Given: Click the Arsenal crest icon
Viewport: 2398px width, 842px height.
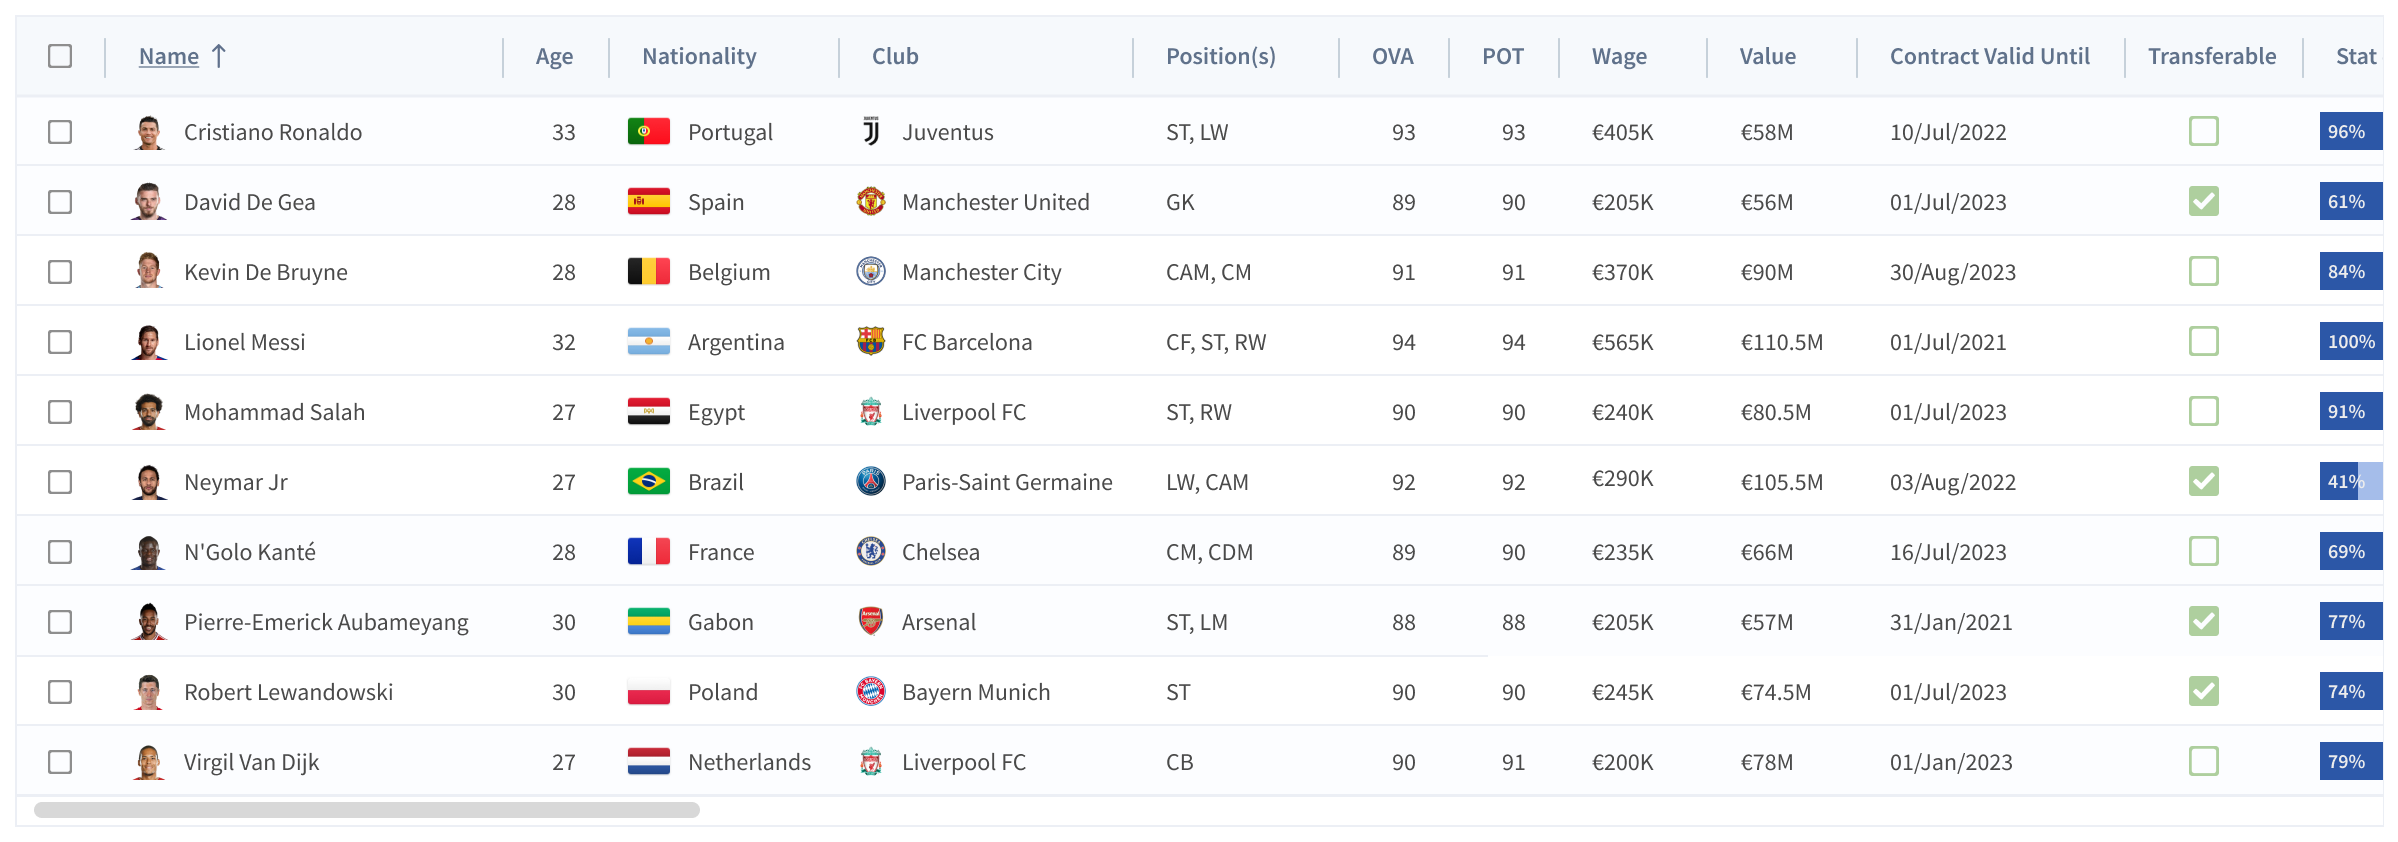Looking at the screenshot, I should pos(871,622).
